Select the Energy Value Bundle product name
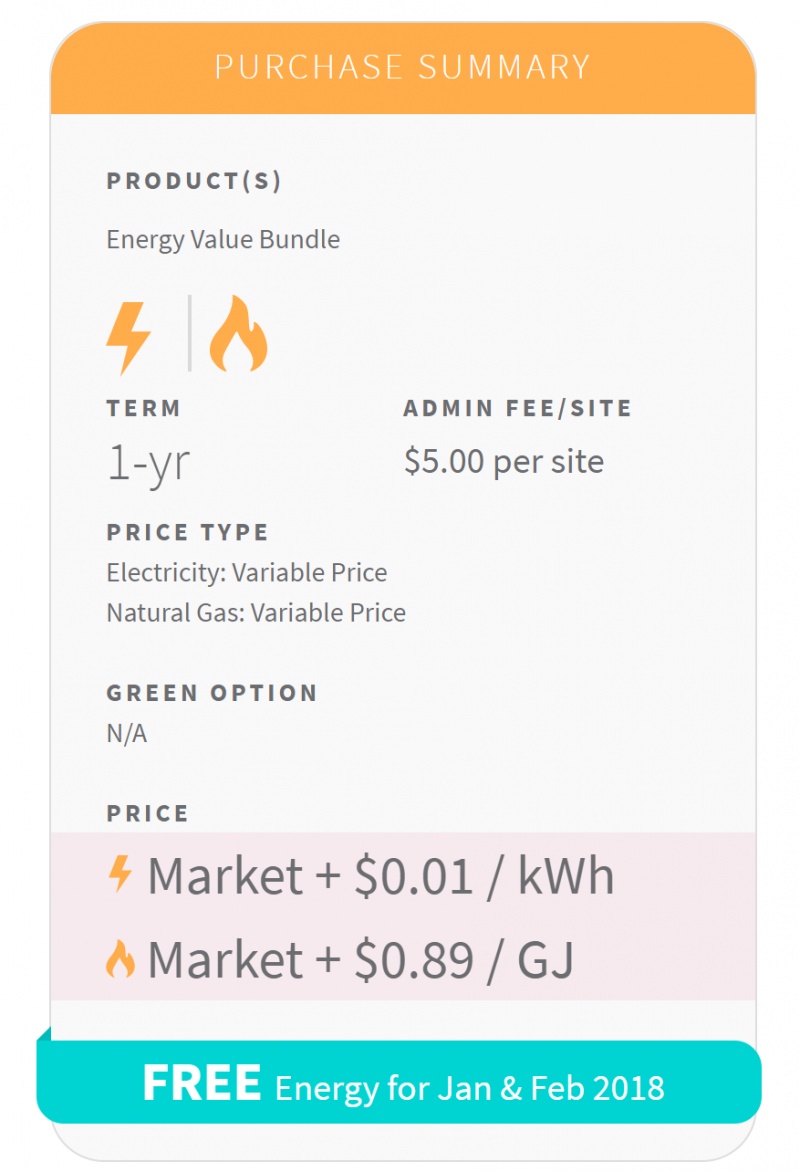 [x=223, y=240]
